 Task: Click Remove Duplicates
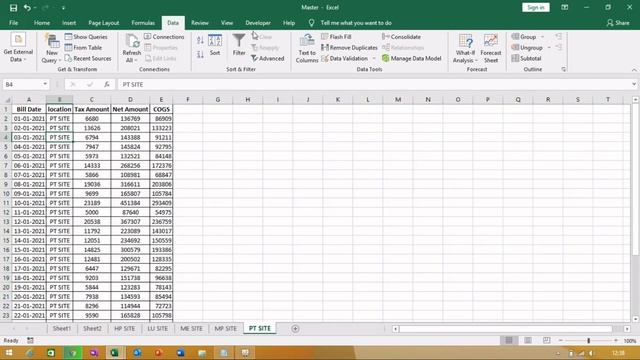(x=349, y=48)
